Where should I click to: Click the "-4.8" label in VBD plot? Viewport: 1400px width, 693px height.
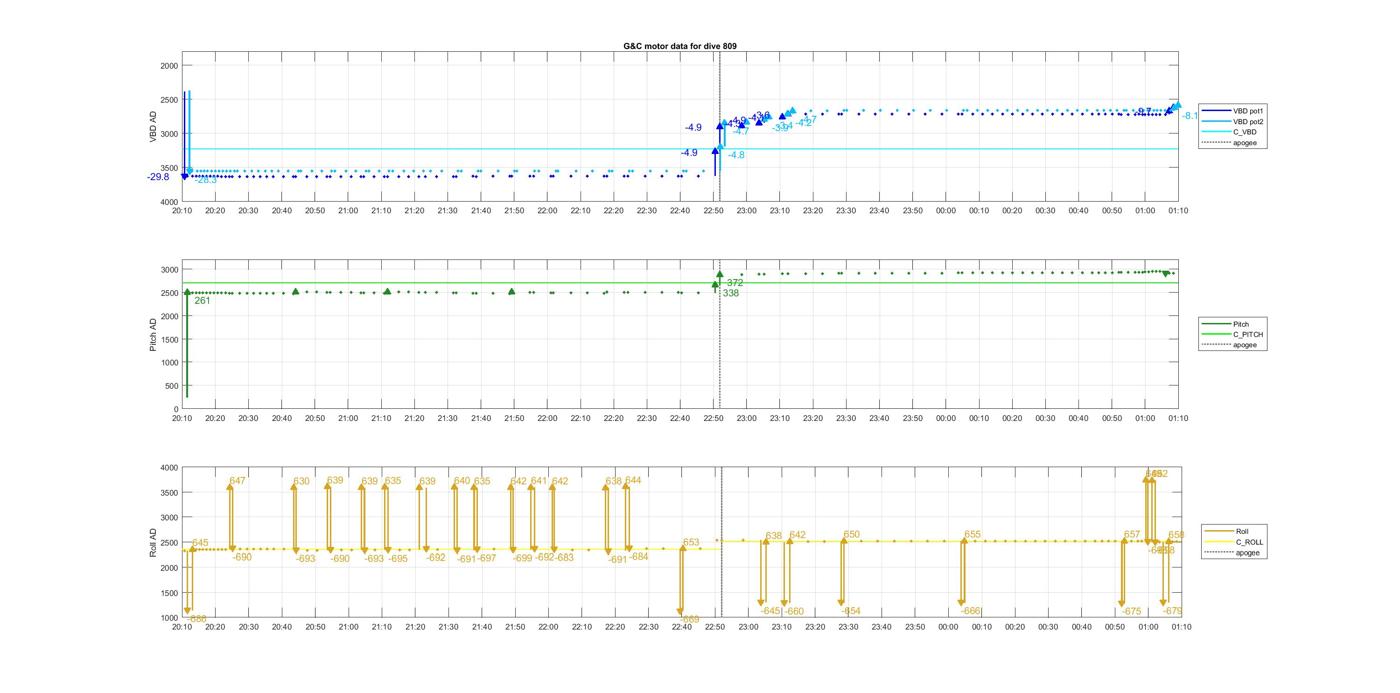pos(736,155)
